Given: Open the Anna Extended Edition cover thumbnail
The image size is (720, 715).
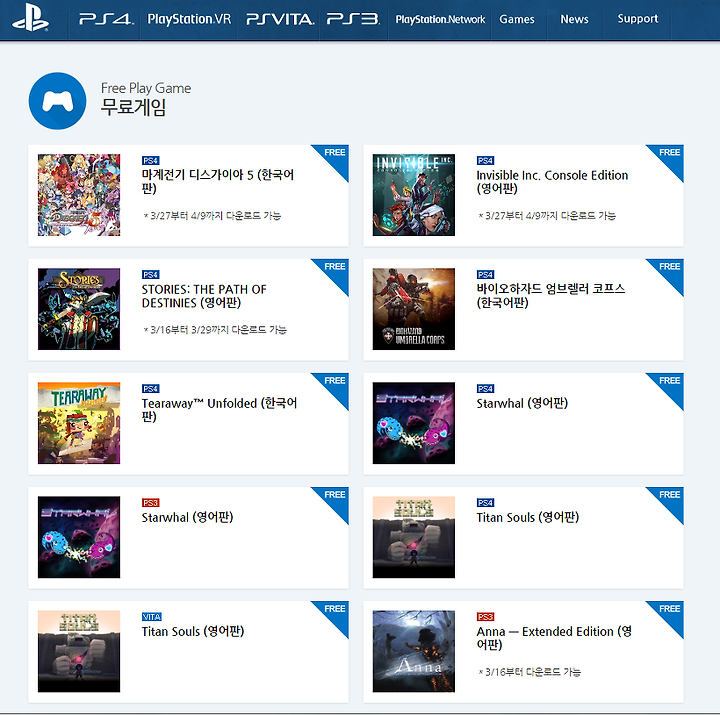Looking at the screenshot, I should coord(414,651).
